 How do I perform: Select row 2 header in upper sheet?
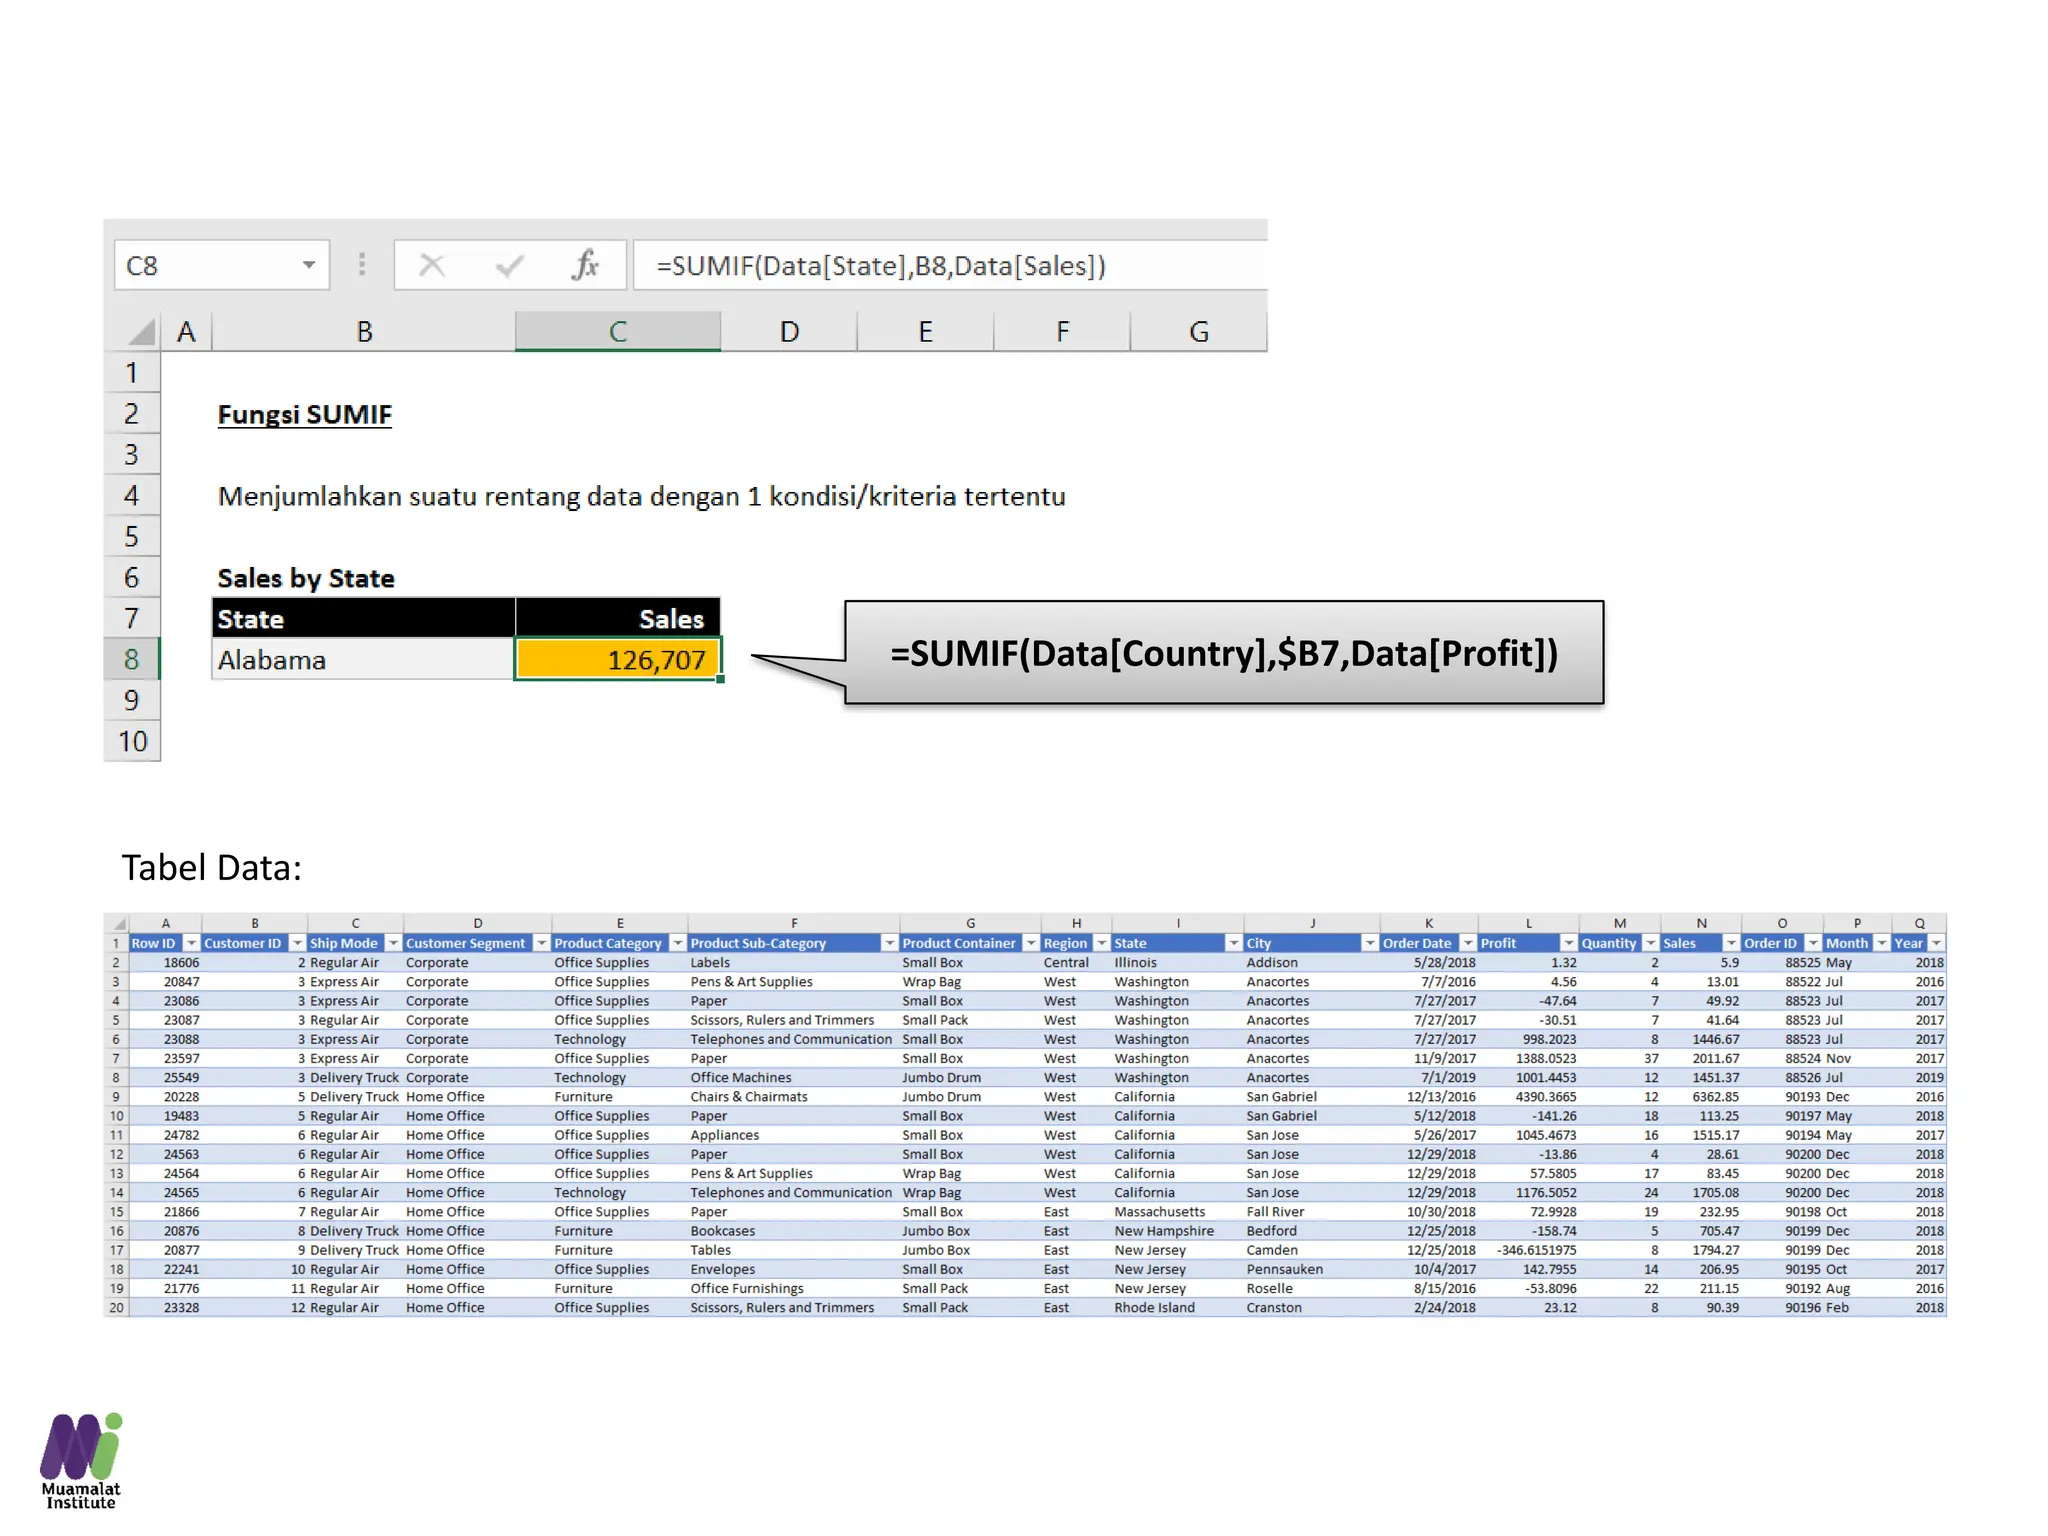click(x=131, y=414)
